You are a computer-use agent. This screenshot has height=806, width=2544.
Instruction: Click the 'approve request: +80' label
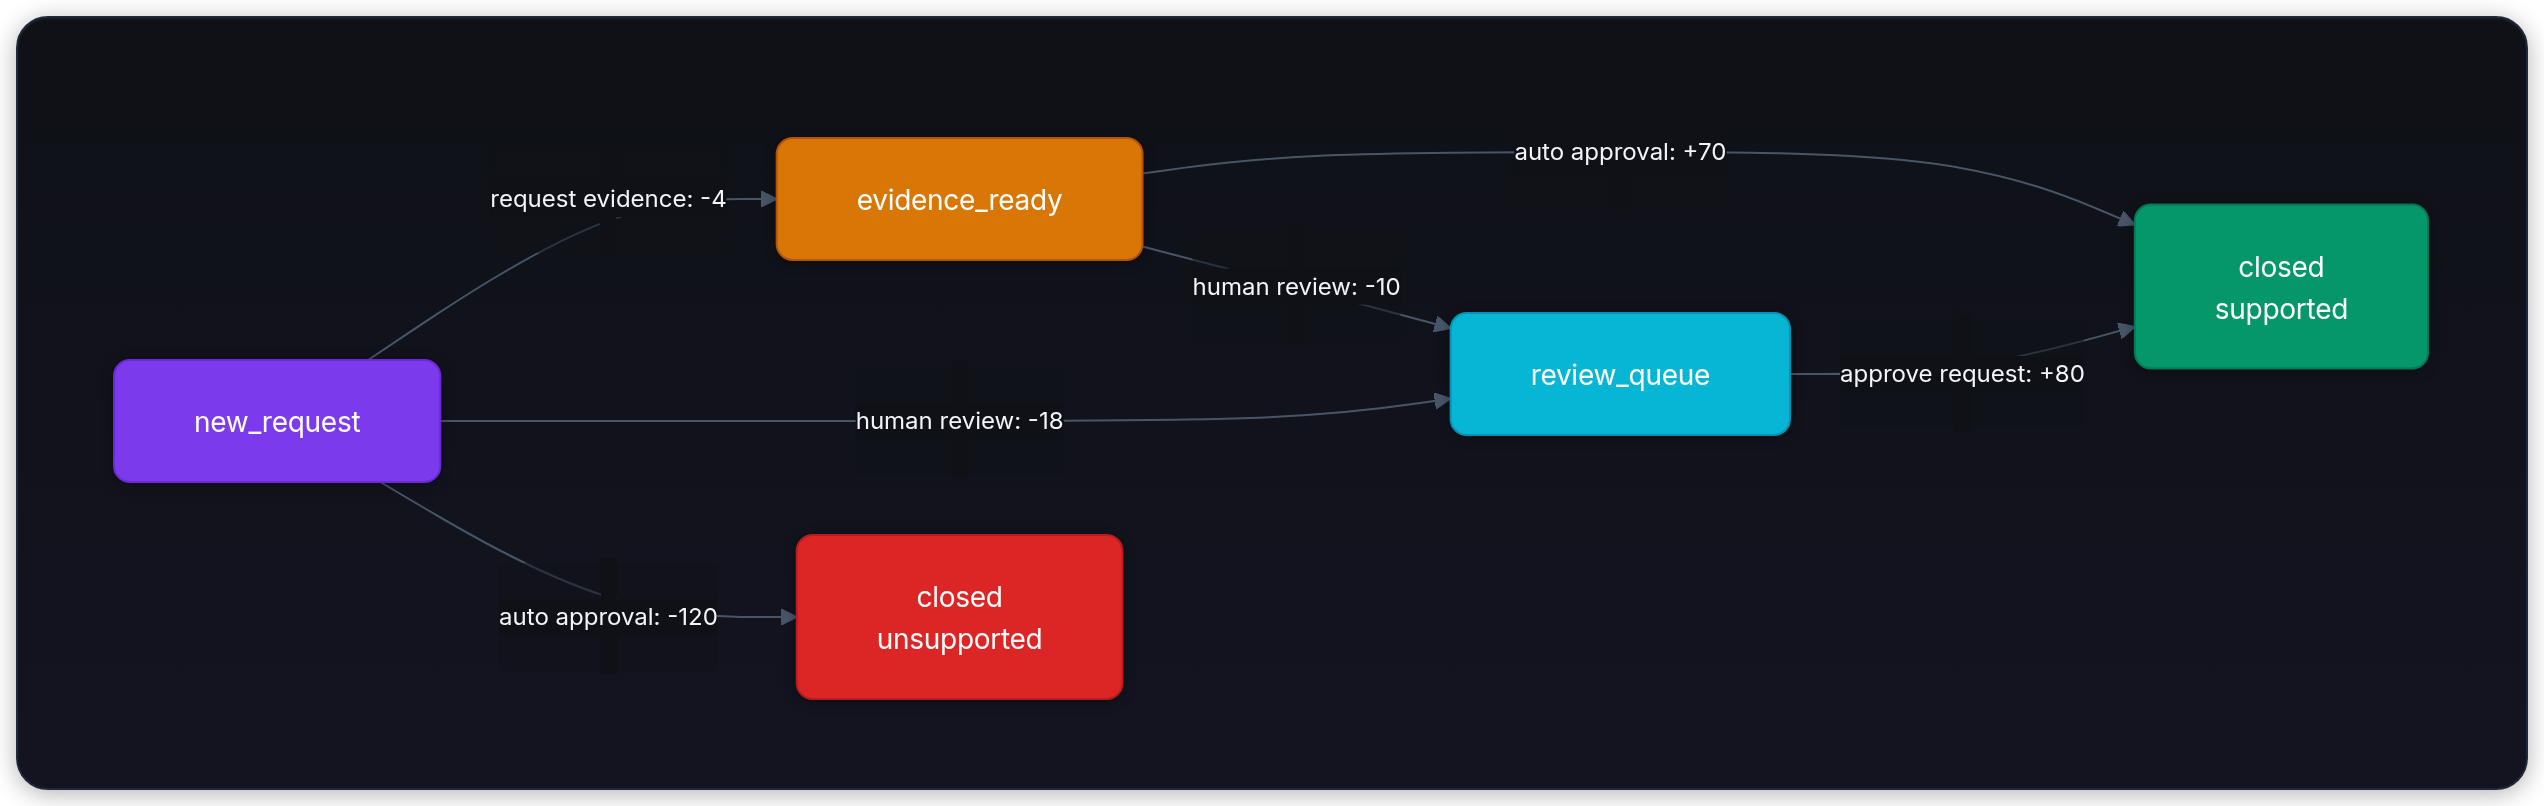[1962, 374]
